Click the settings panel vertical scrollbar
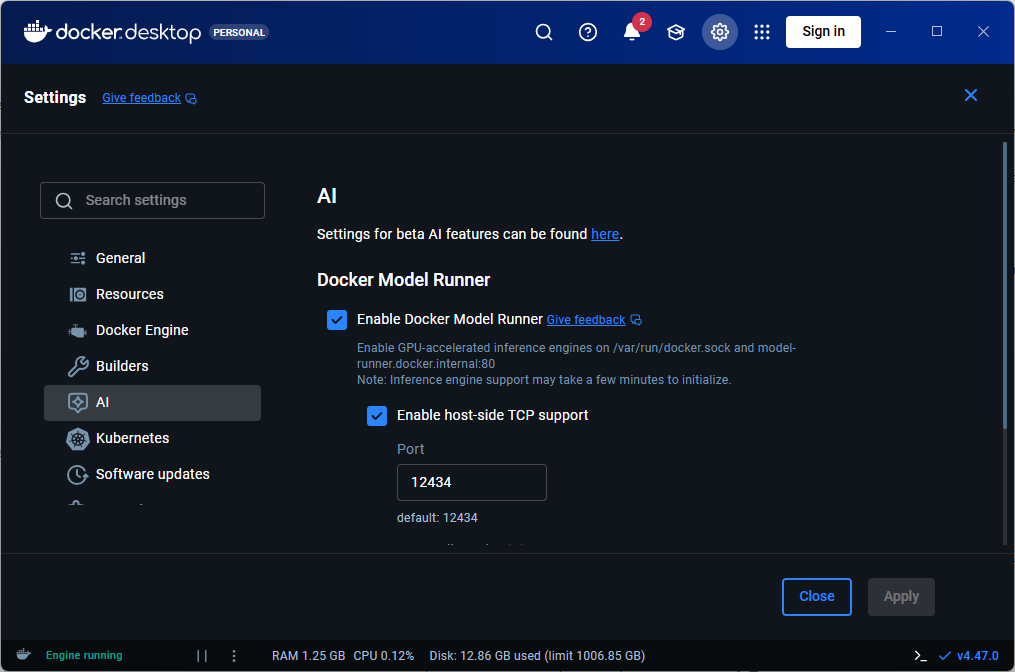 (1004, 290)
